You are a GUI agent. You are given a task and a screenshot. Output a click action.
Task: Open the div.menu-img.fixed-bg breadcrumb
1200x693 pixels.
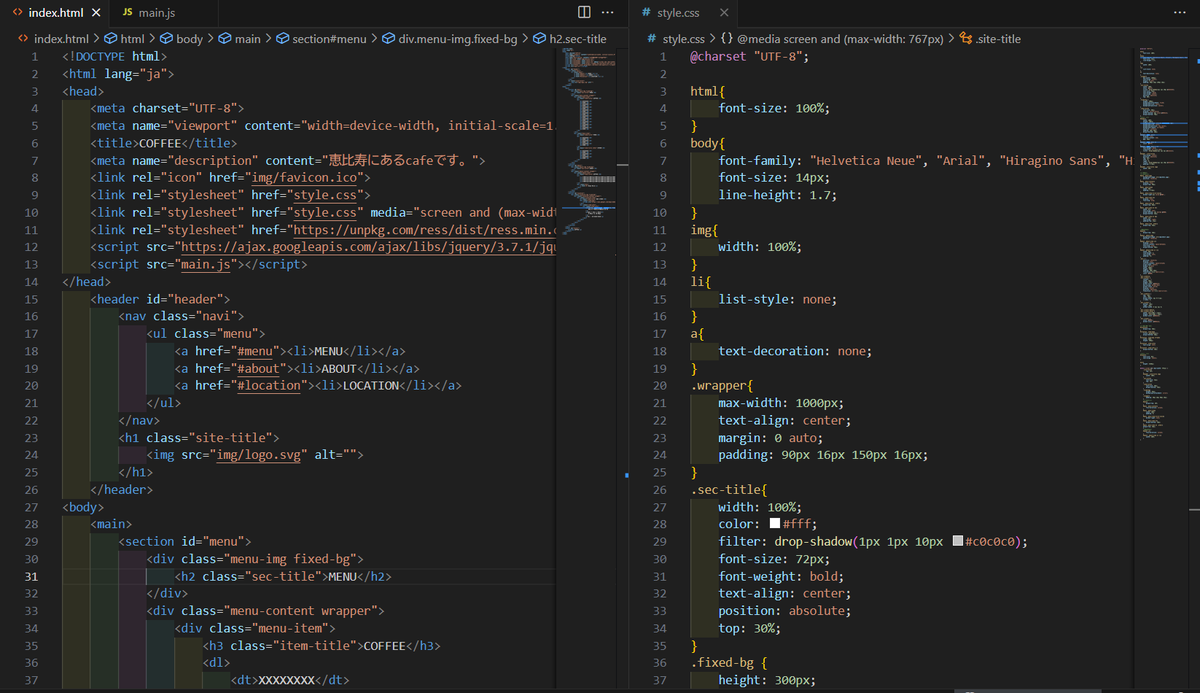pyautogui.click(x=449, y=39)
